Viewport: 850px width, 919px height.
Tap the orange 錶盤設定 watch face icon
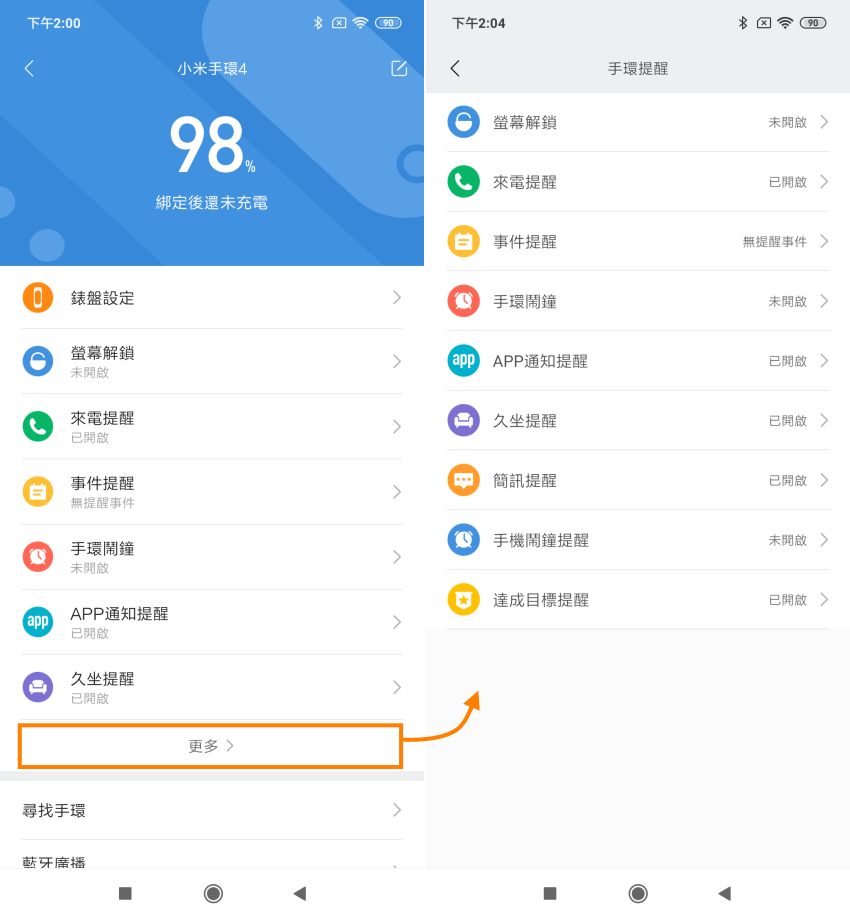38,298
